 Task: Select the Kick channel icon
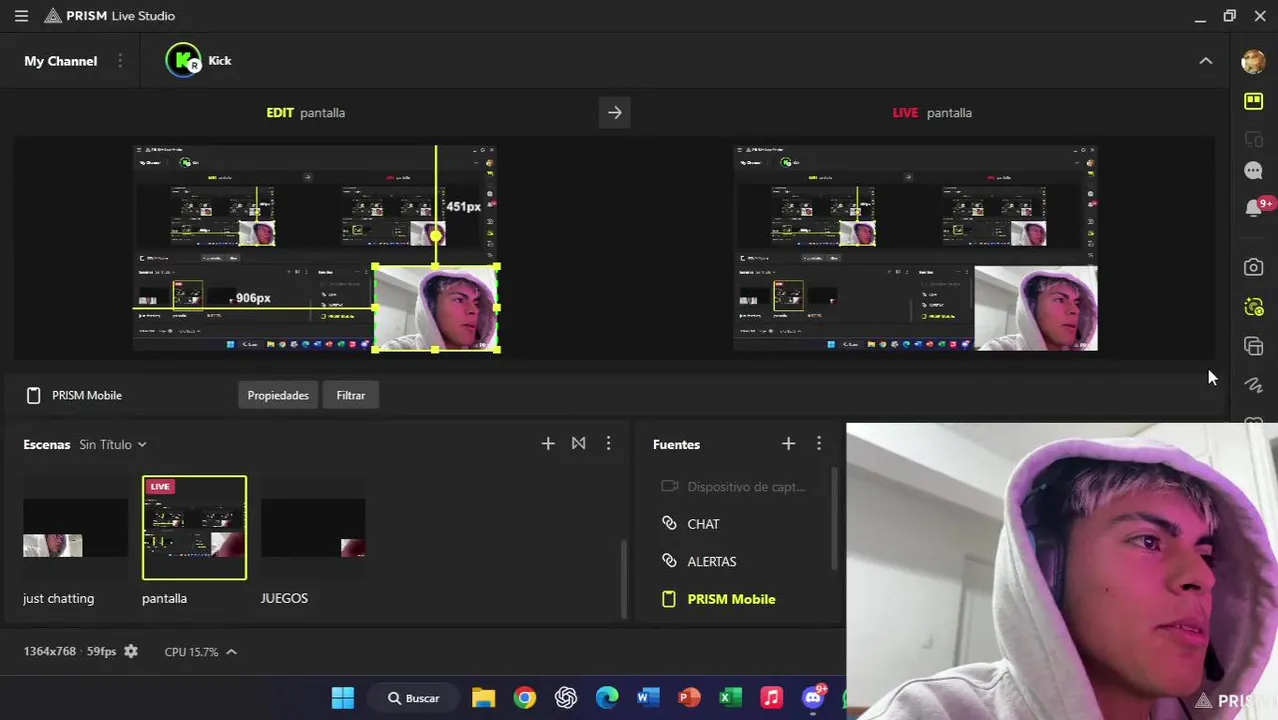[183, 61]
